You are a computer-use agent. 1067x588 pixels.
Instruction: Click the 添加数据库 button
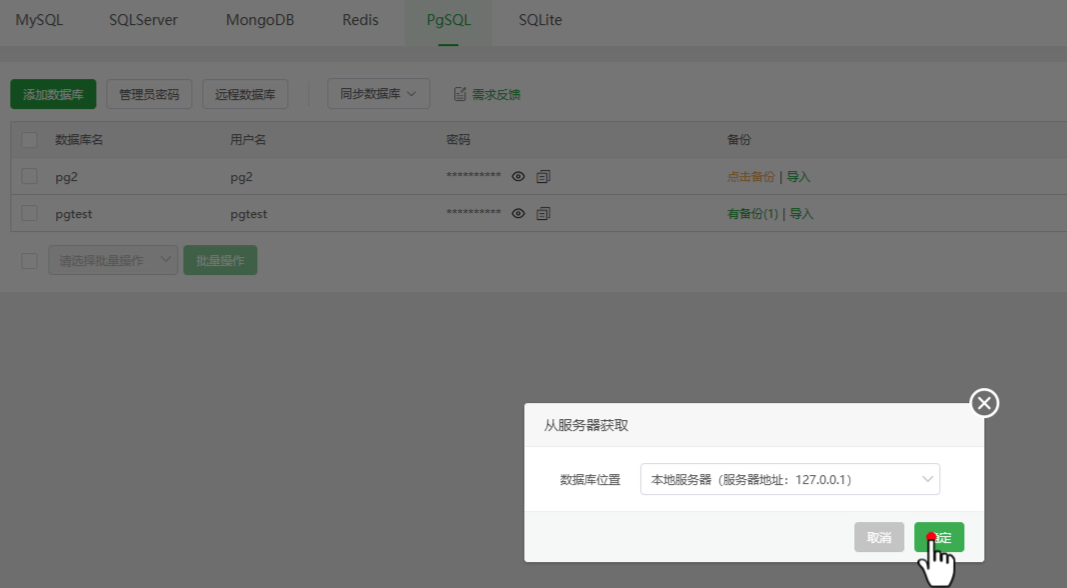(x=53, y=94)
